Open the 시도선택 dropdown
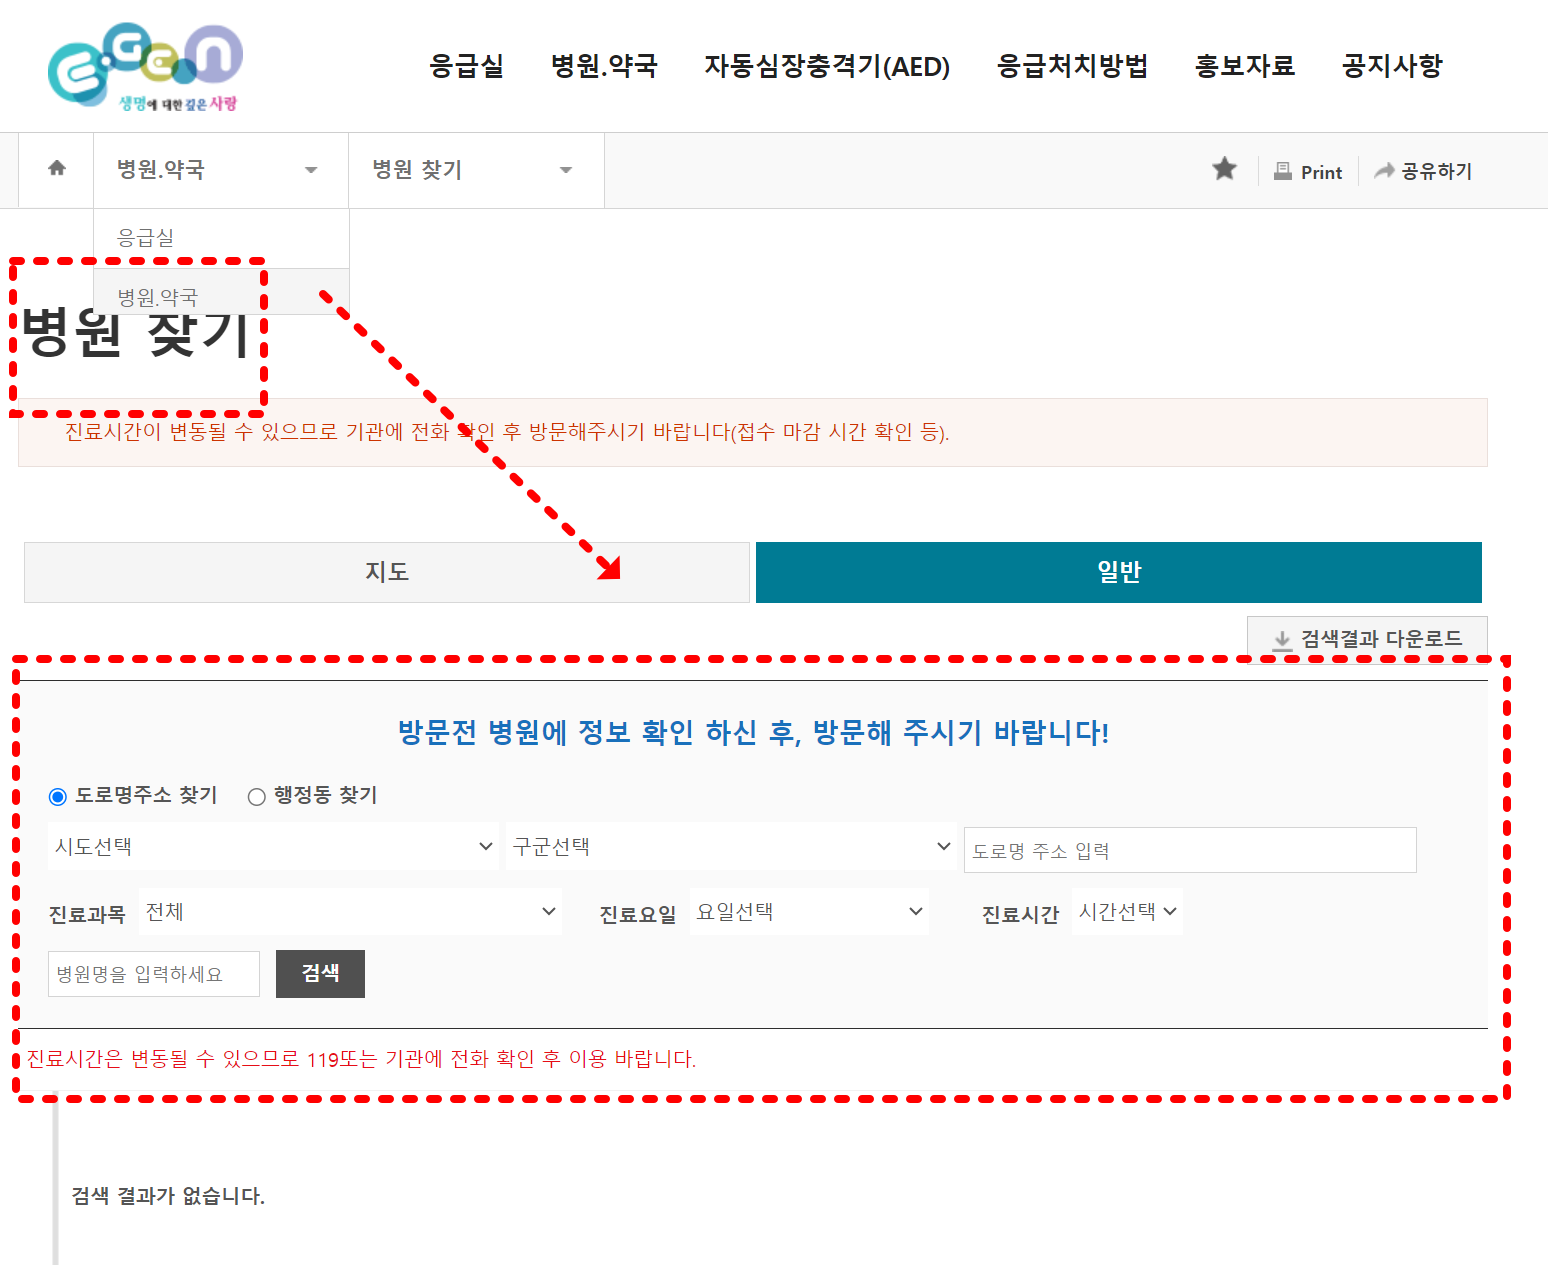This screenshot has height=1265, width=1548. coord(273,846)
